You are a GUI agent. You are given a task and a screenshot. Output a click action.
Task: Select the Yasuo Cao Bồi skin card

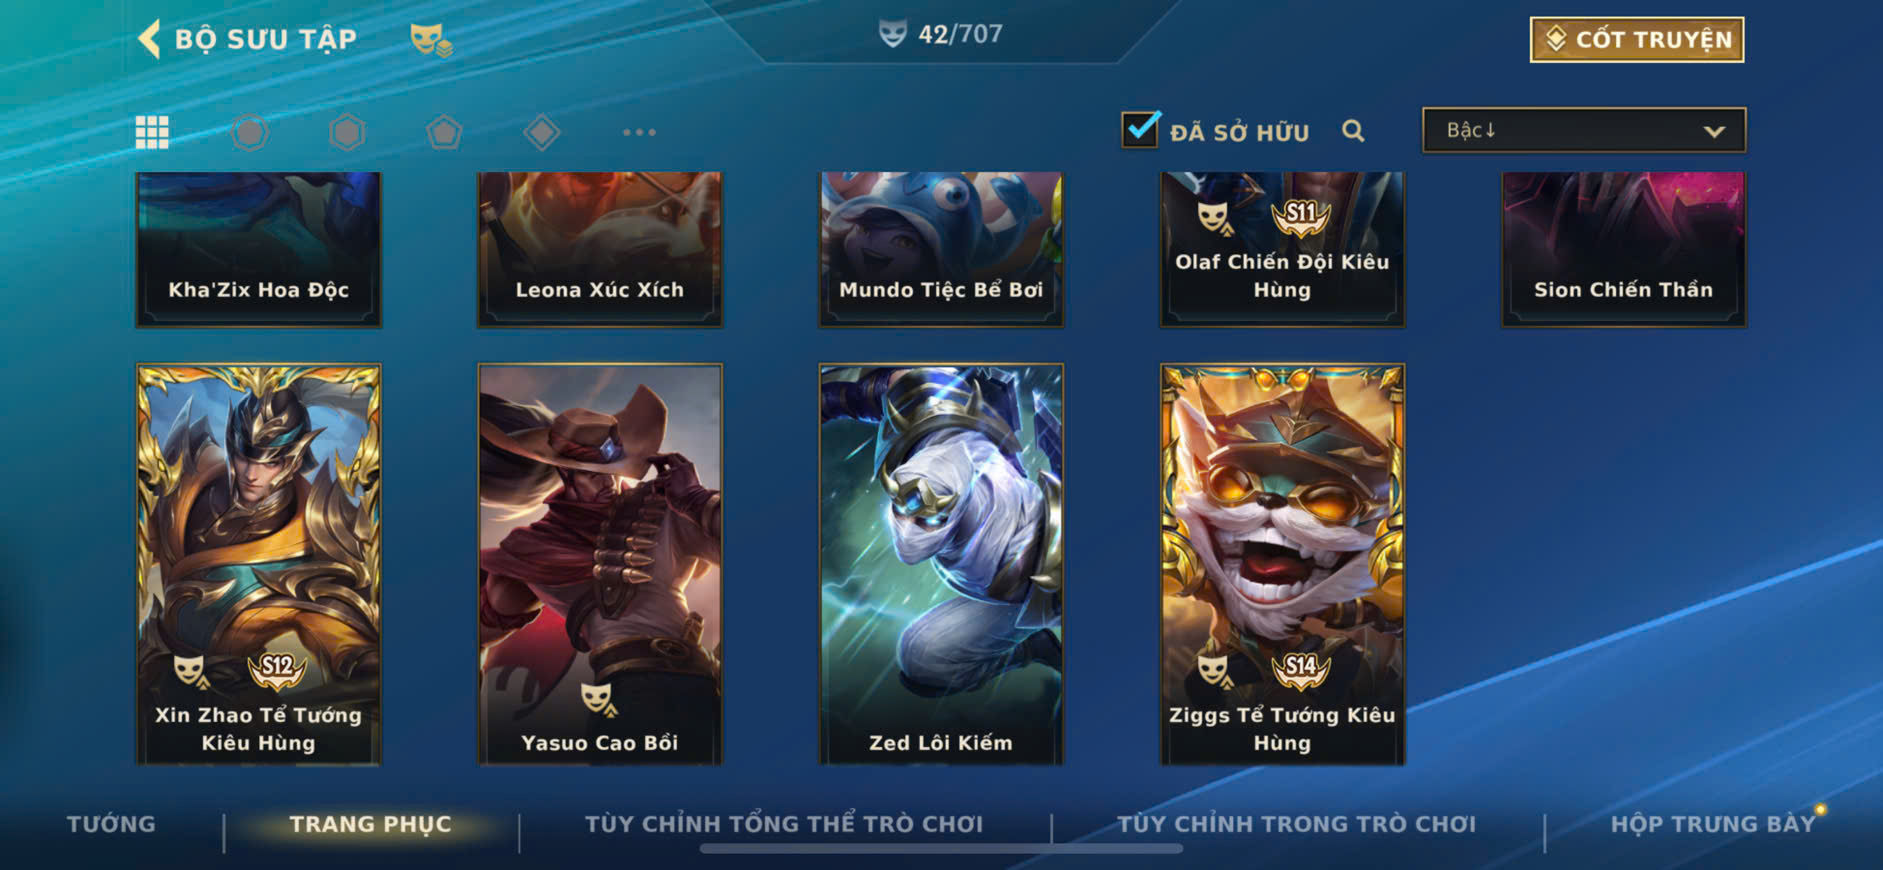tap(600, 564)
